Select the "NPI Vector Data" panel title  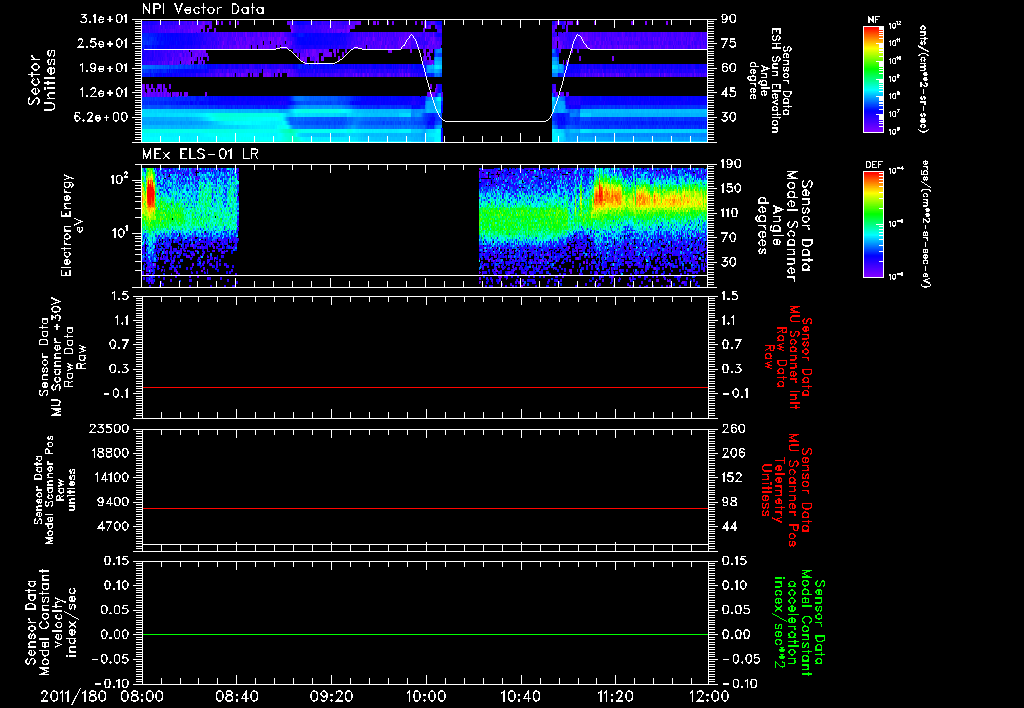203,9
